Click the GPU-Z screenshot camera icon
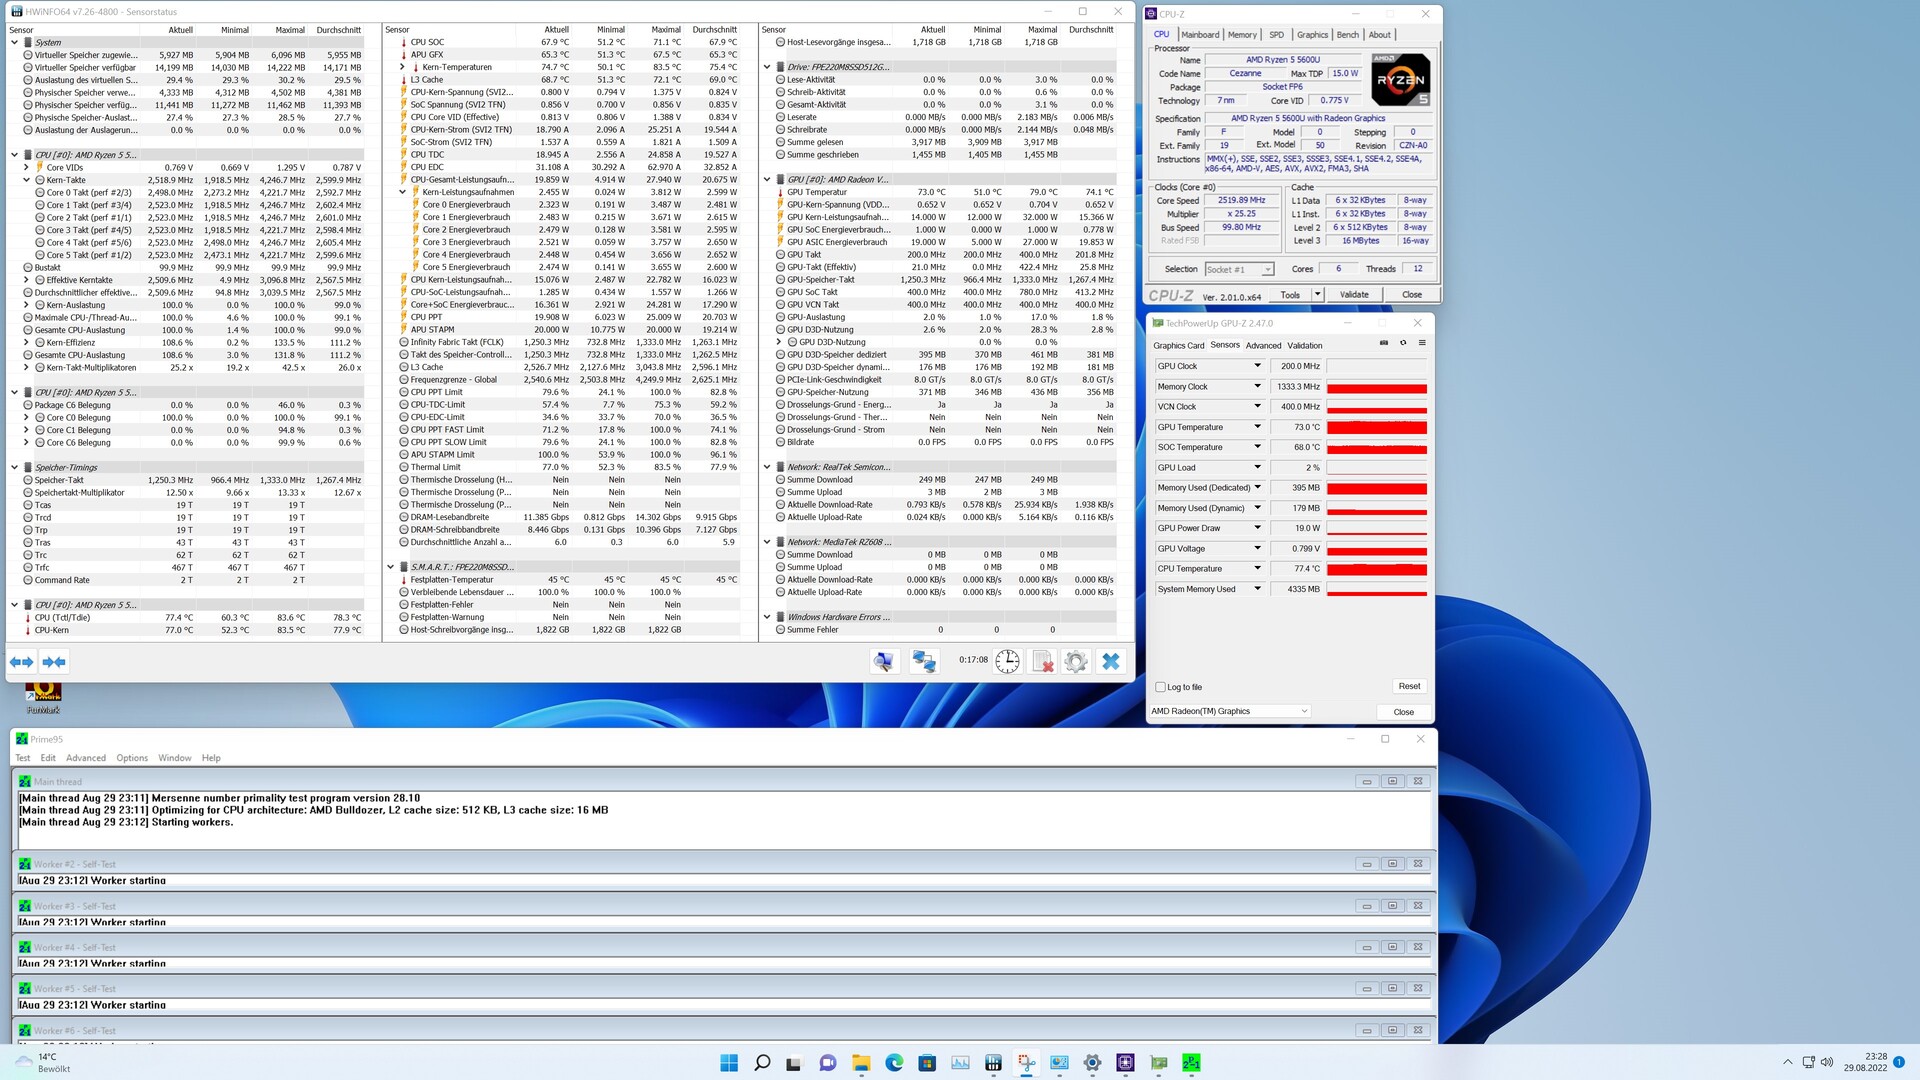 [1384, 343]
